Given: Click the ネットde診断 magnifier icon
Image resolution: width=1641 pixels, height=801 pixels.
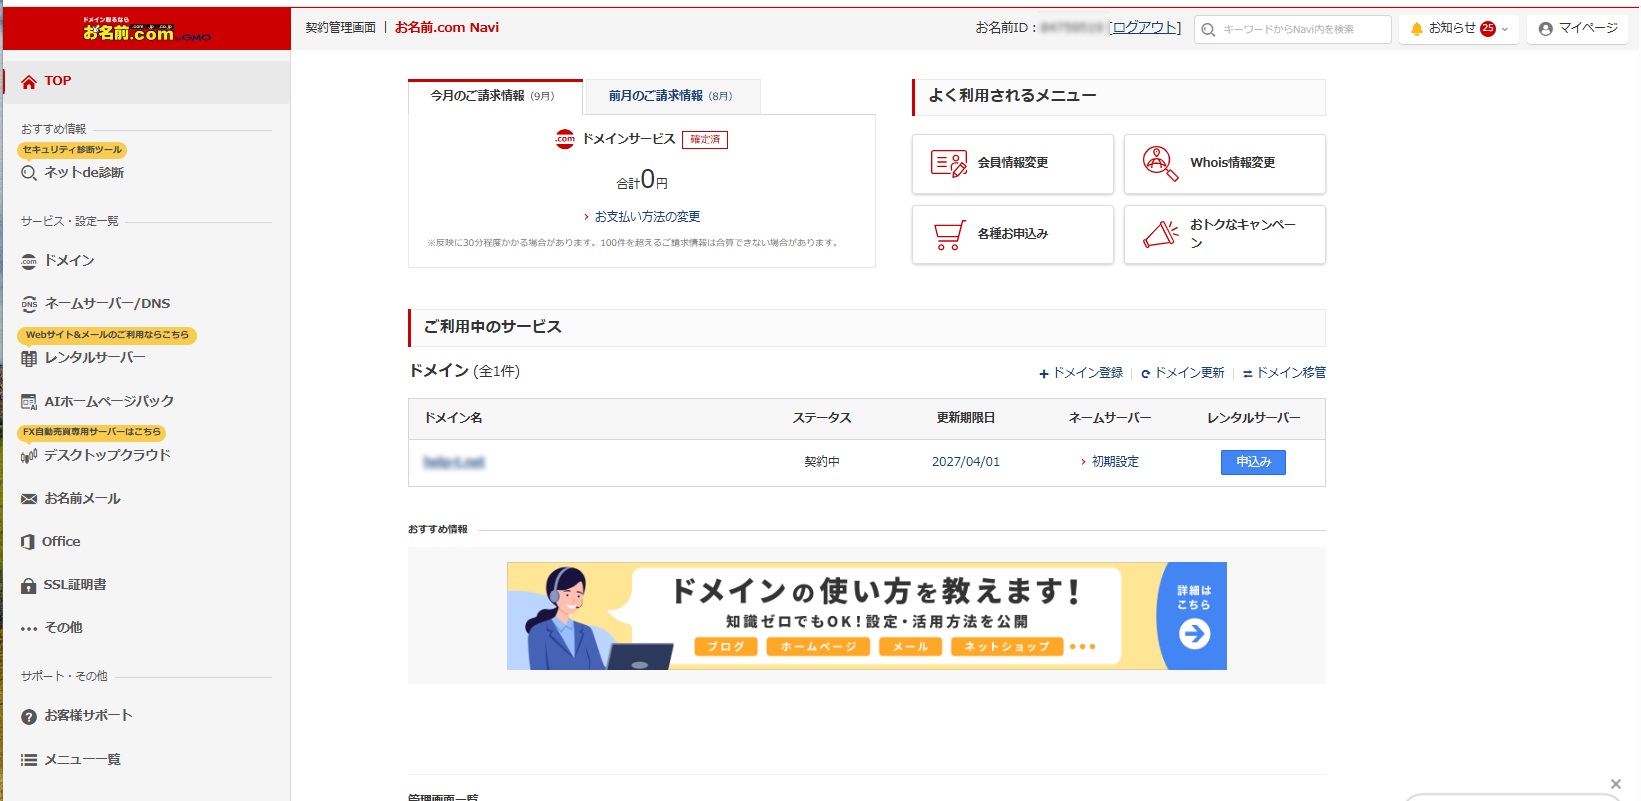Looking at the screenshot, I should (x=29, y=173).
